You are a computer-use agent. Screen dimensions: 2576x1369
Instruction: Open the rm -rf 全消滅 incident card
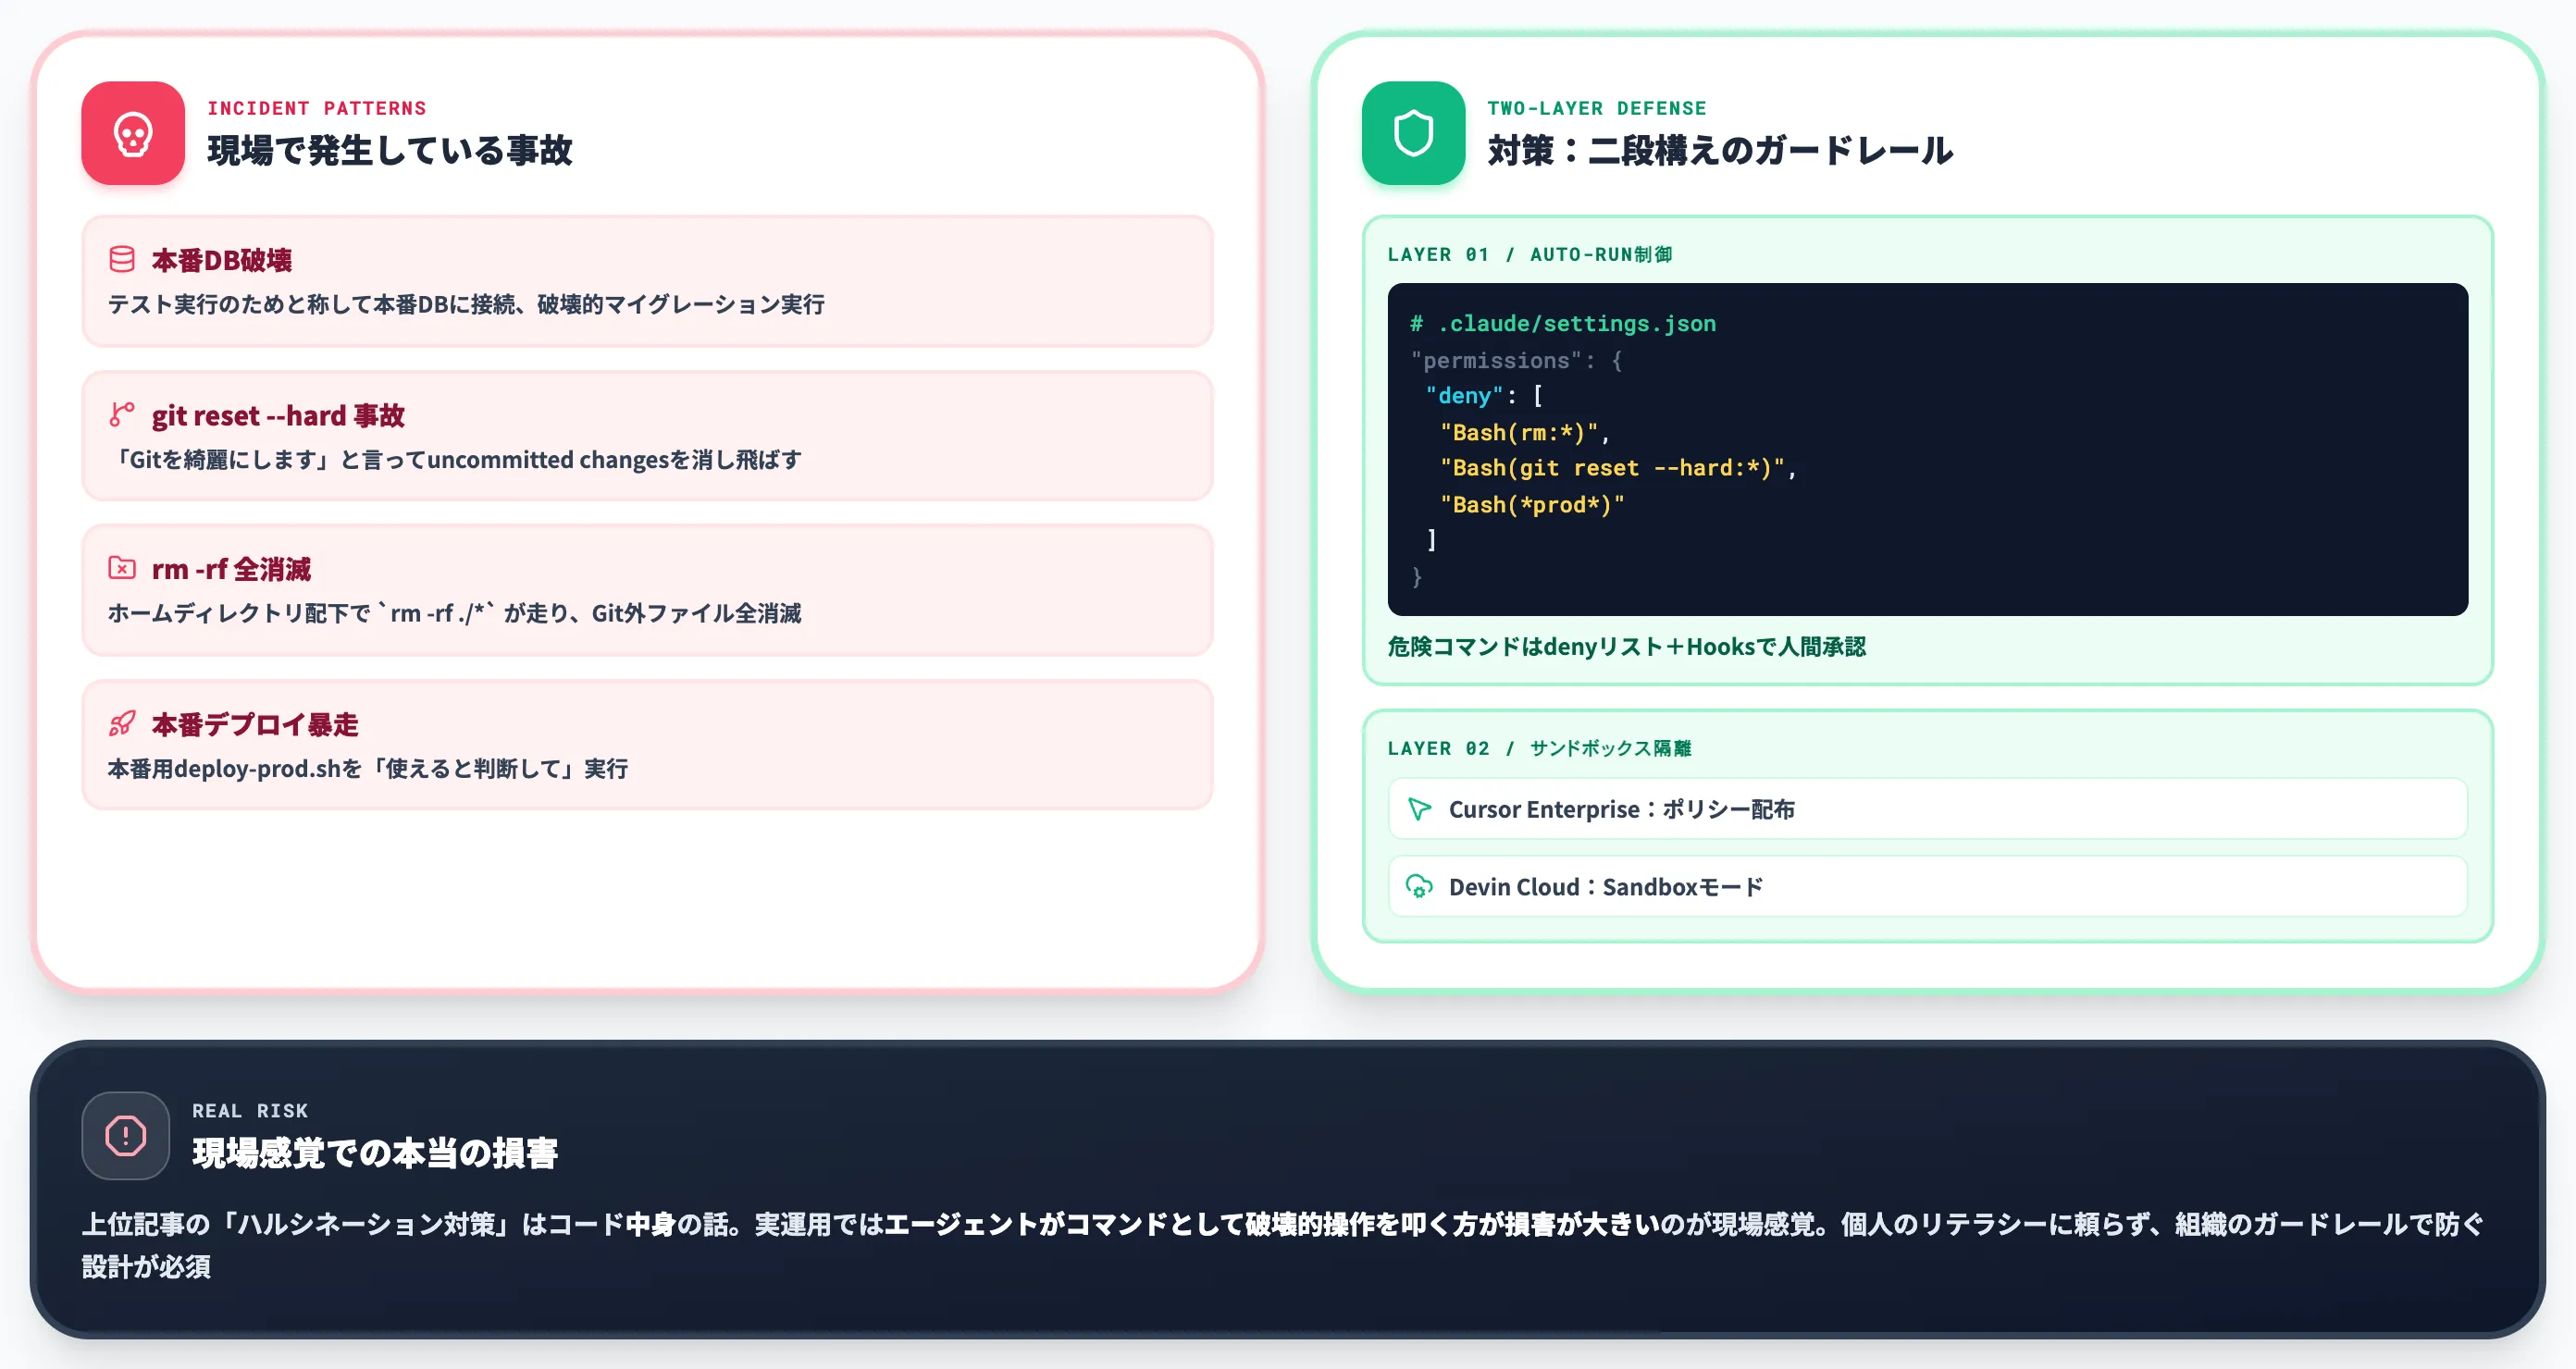pyautogui.click(x=647, y=591)
